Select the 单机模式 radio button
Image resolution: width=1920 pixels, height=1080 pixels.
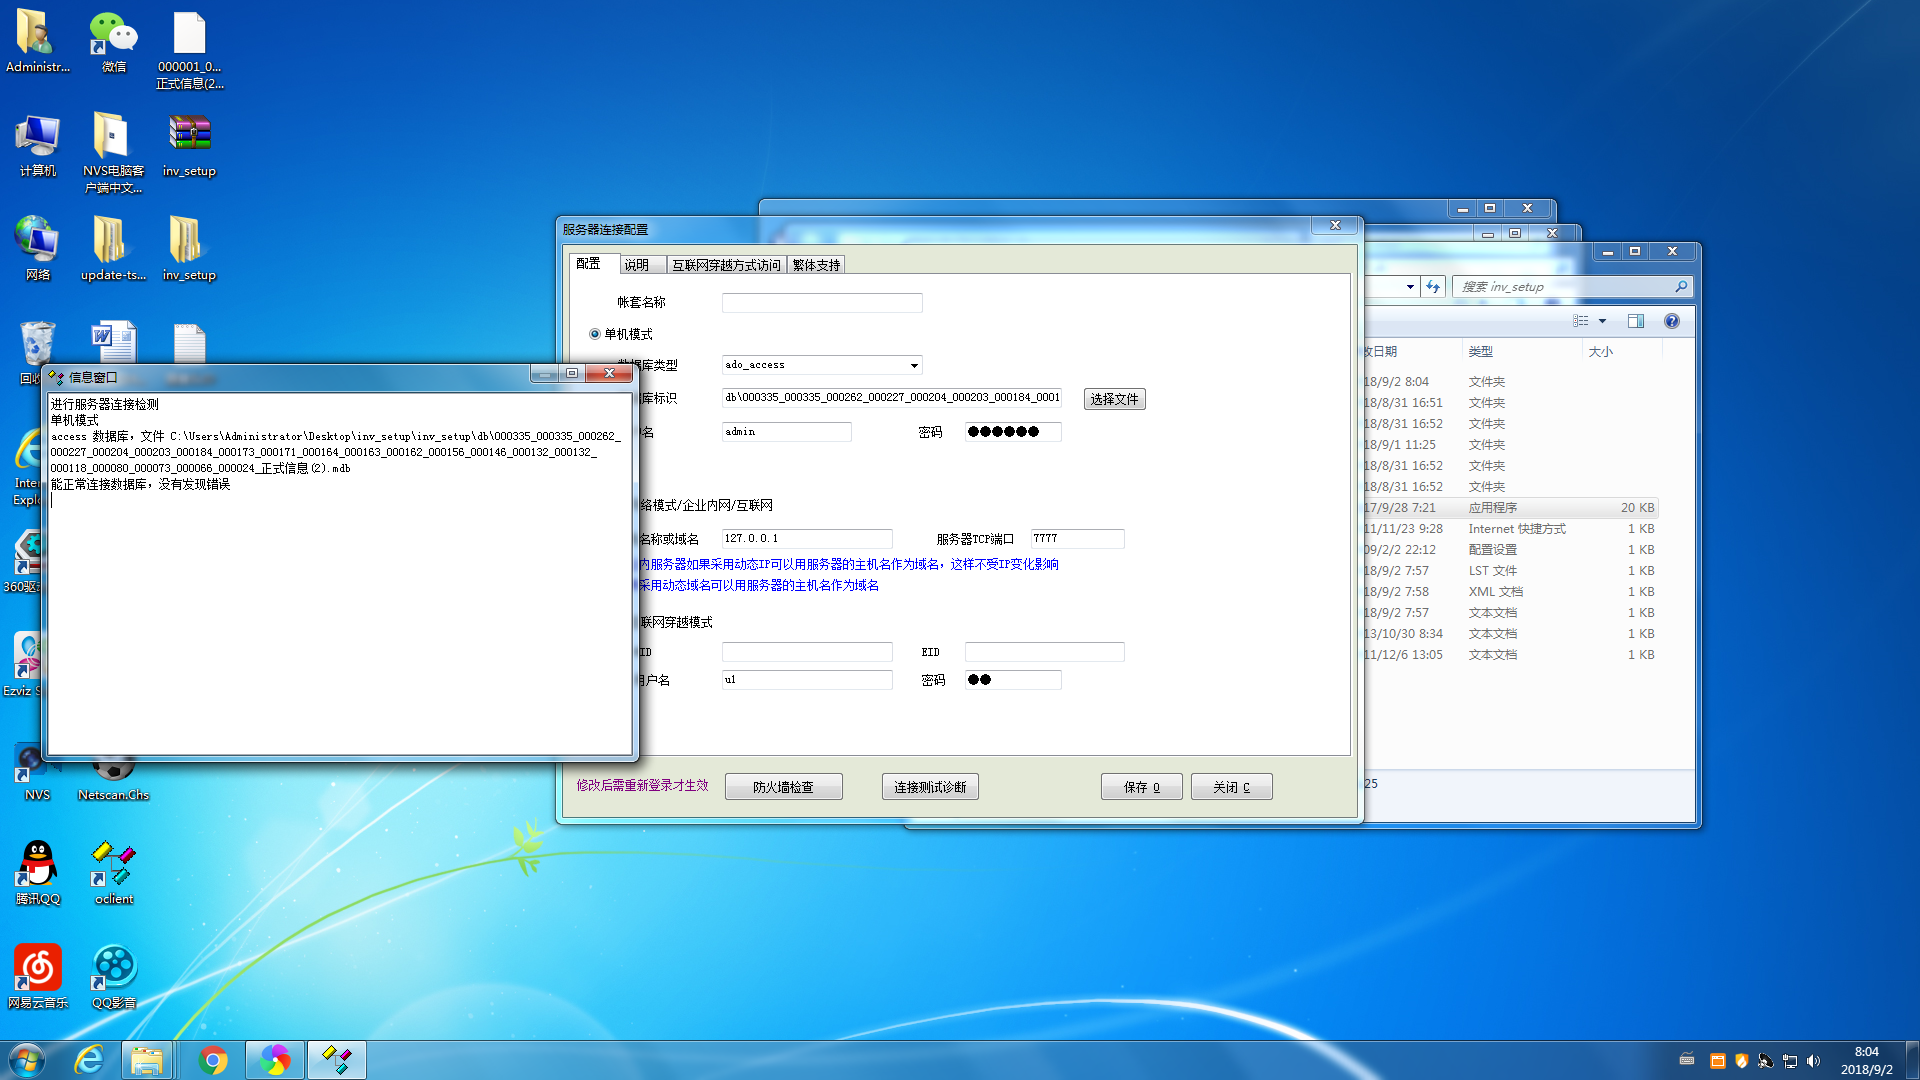pos(595,334)
